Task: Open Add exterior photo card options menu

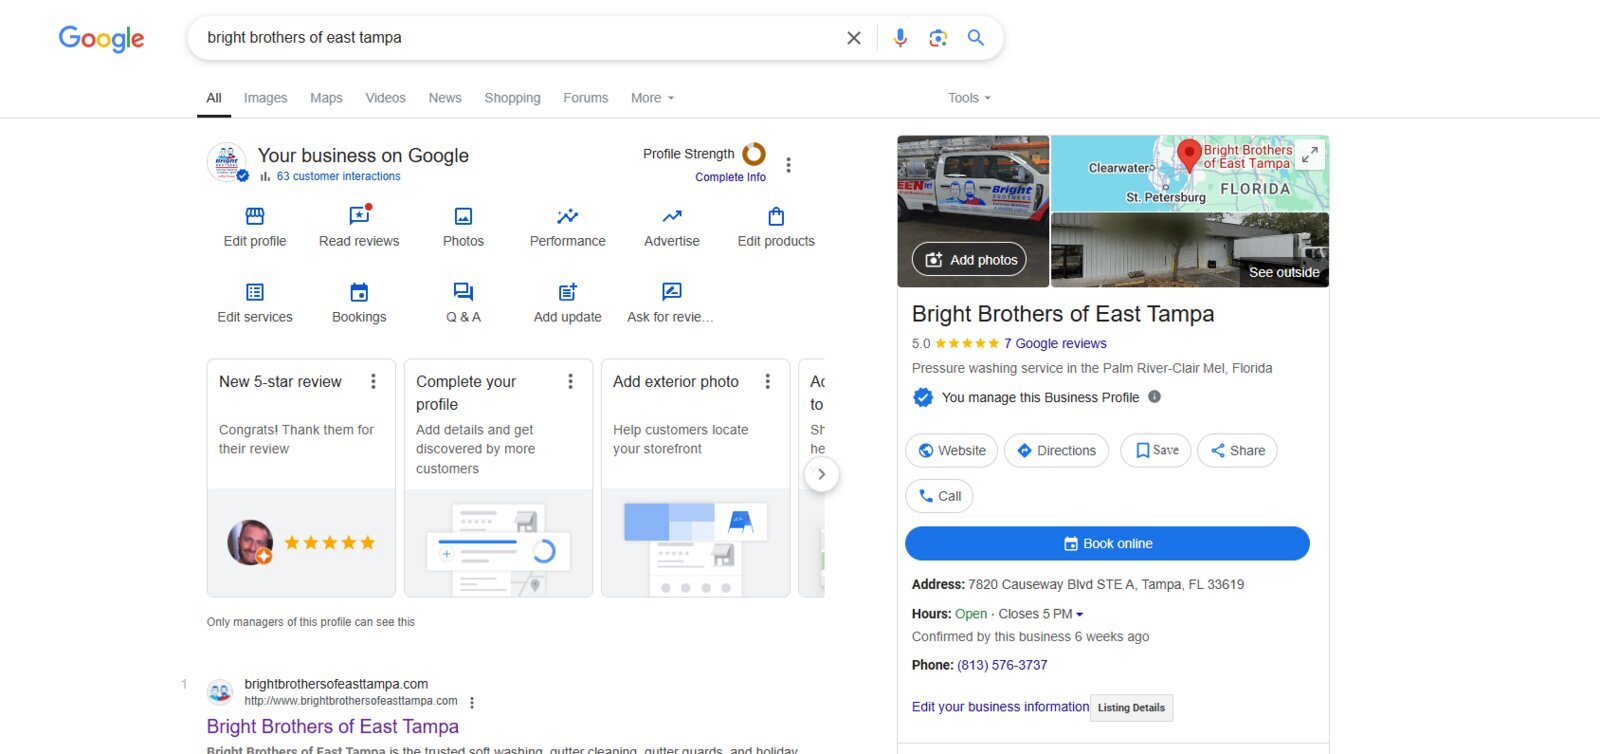Action: [x=767, y=381]
